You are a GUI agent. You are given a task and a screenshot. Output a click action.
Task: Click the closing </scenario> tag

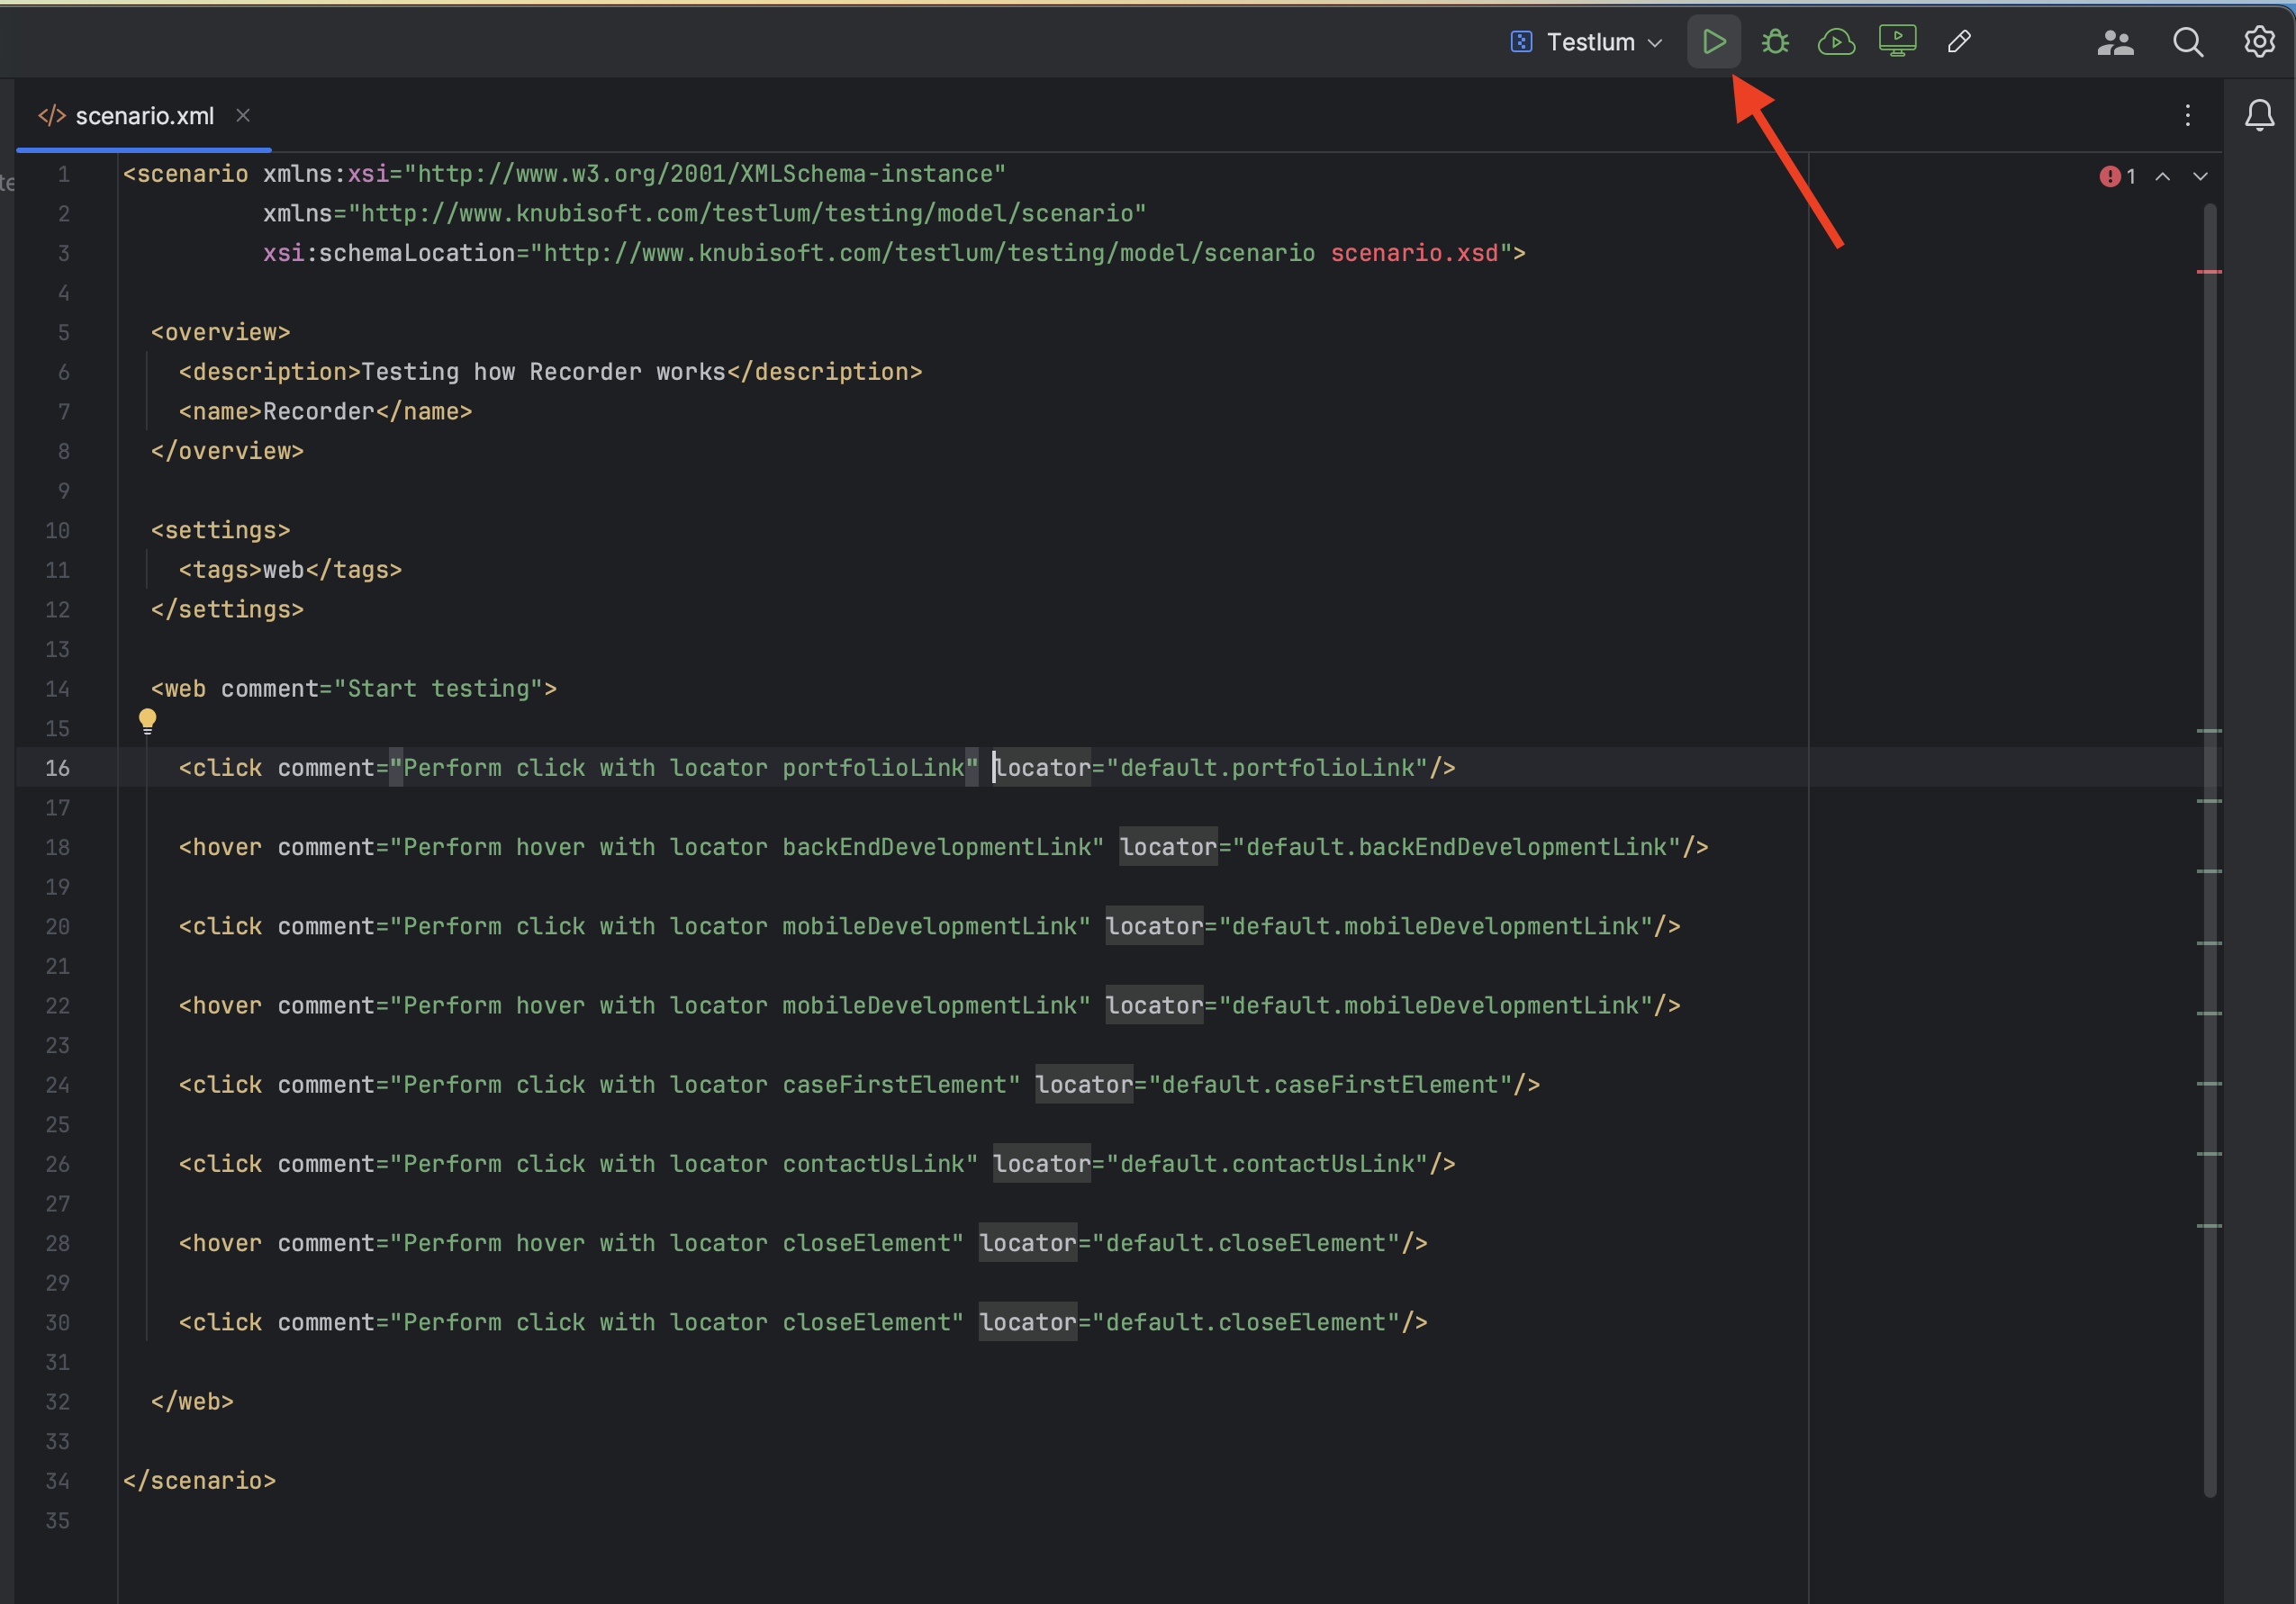tap(199, 1481)
